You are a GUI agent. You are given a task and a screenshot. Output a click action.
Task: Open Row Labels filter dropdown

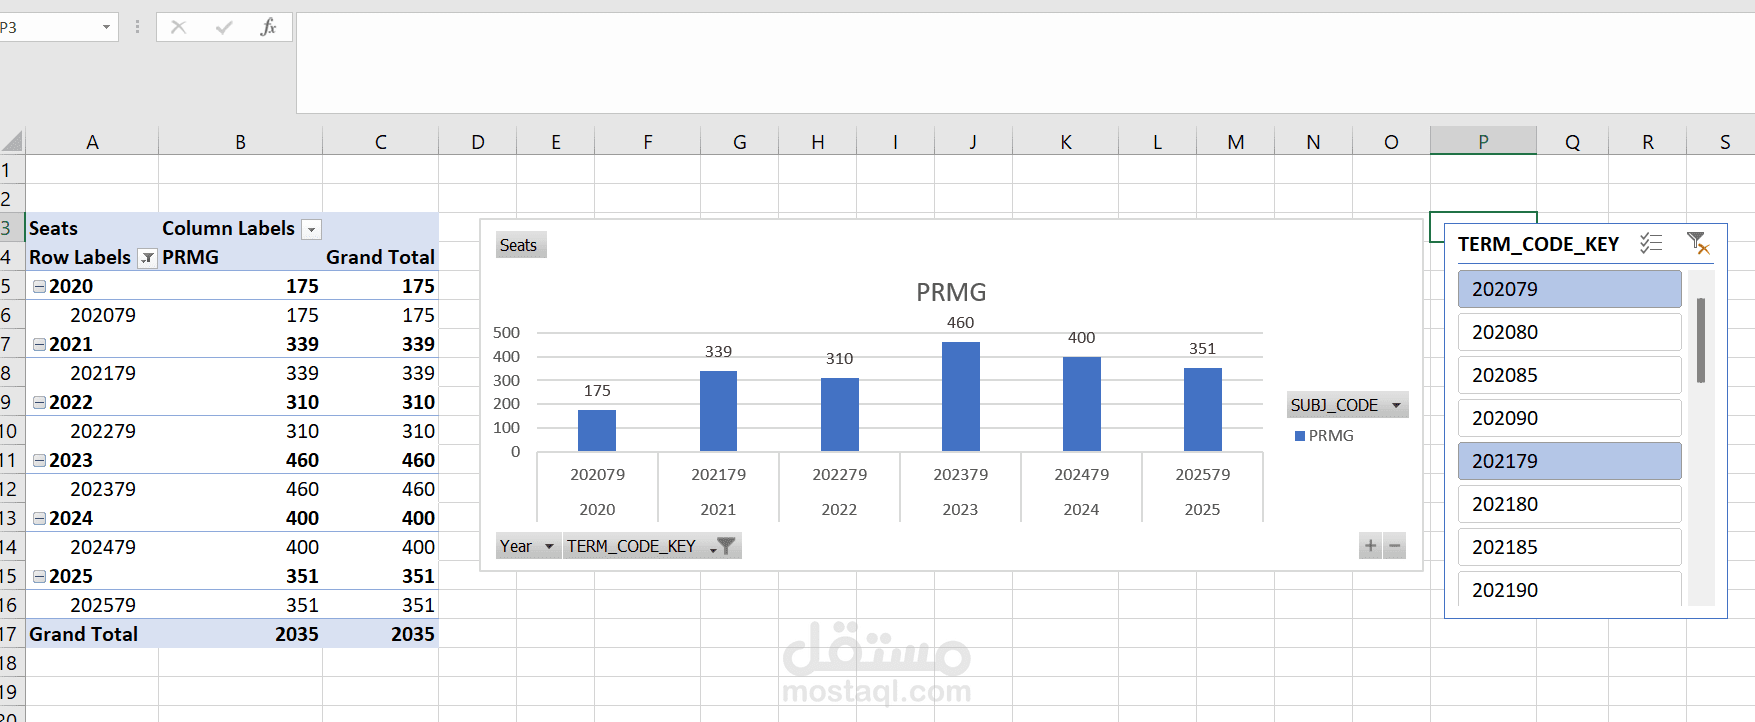[x=148, y=258]
